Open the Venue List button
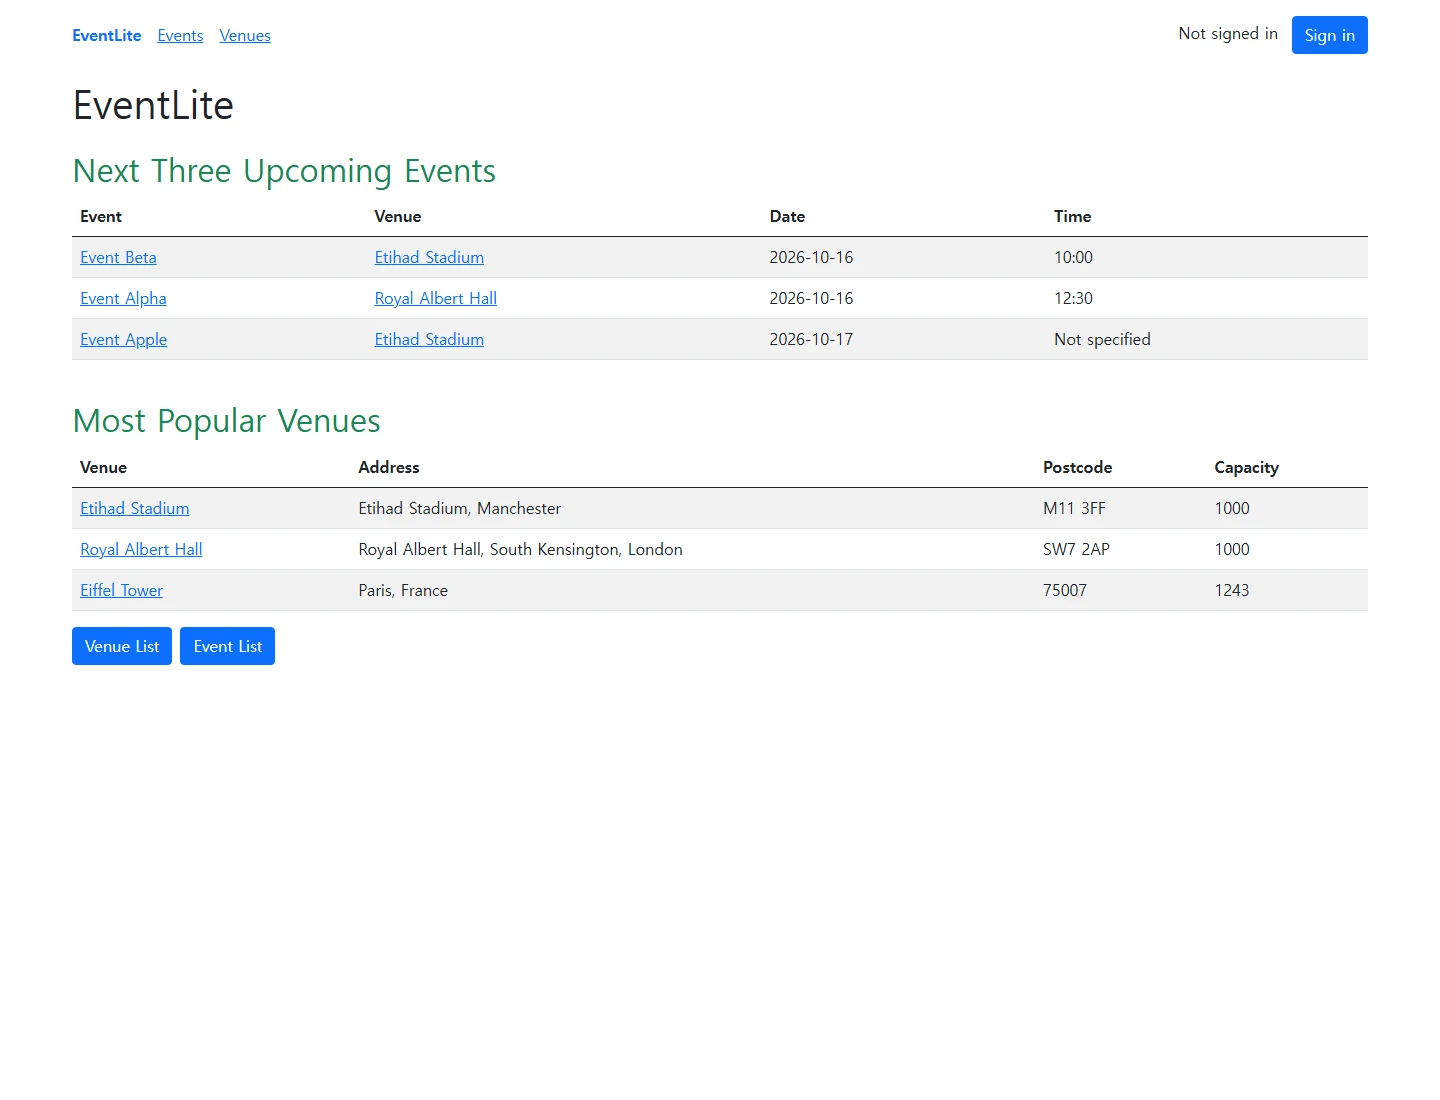The height and width of the screenshot is (1100, 1440). [122, 646]
